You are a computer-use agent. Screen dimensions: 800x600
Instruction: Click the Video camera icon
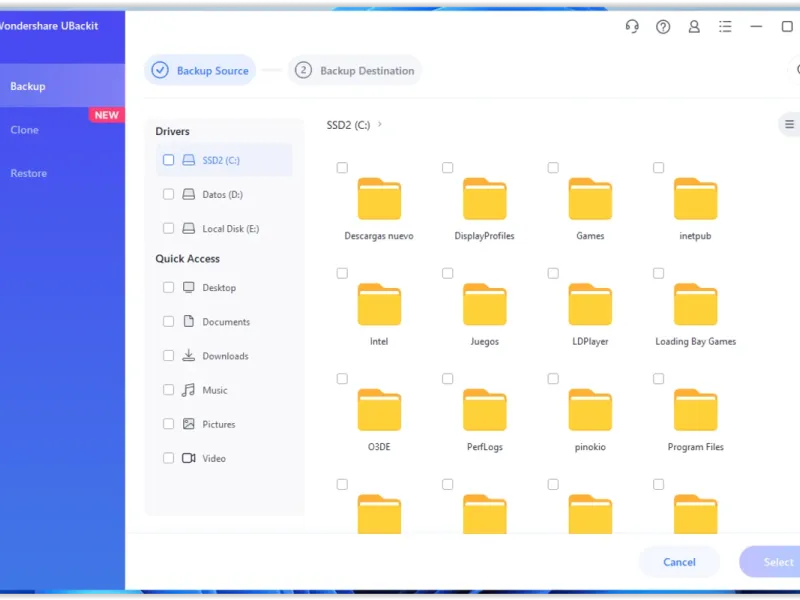point(189,458)
